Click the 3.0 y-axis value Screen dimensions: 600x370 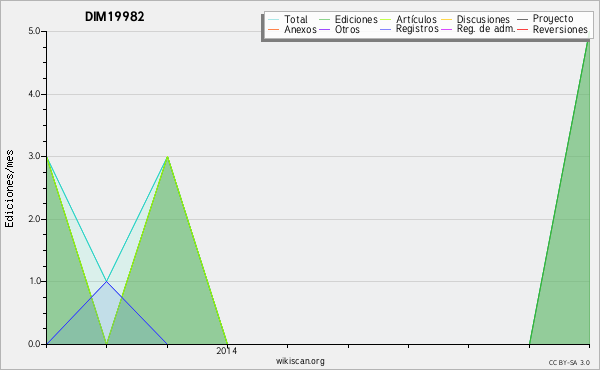point(34,156)
